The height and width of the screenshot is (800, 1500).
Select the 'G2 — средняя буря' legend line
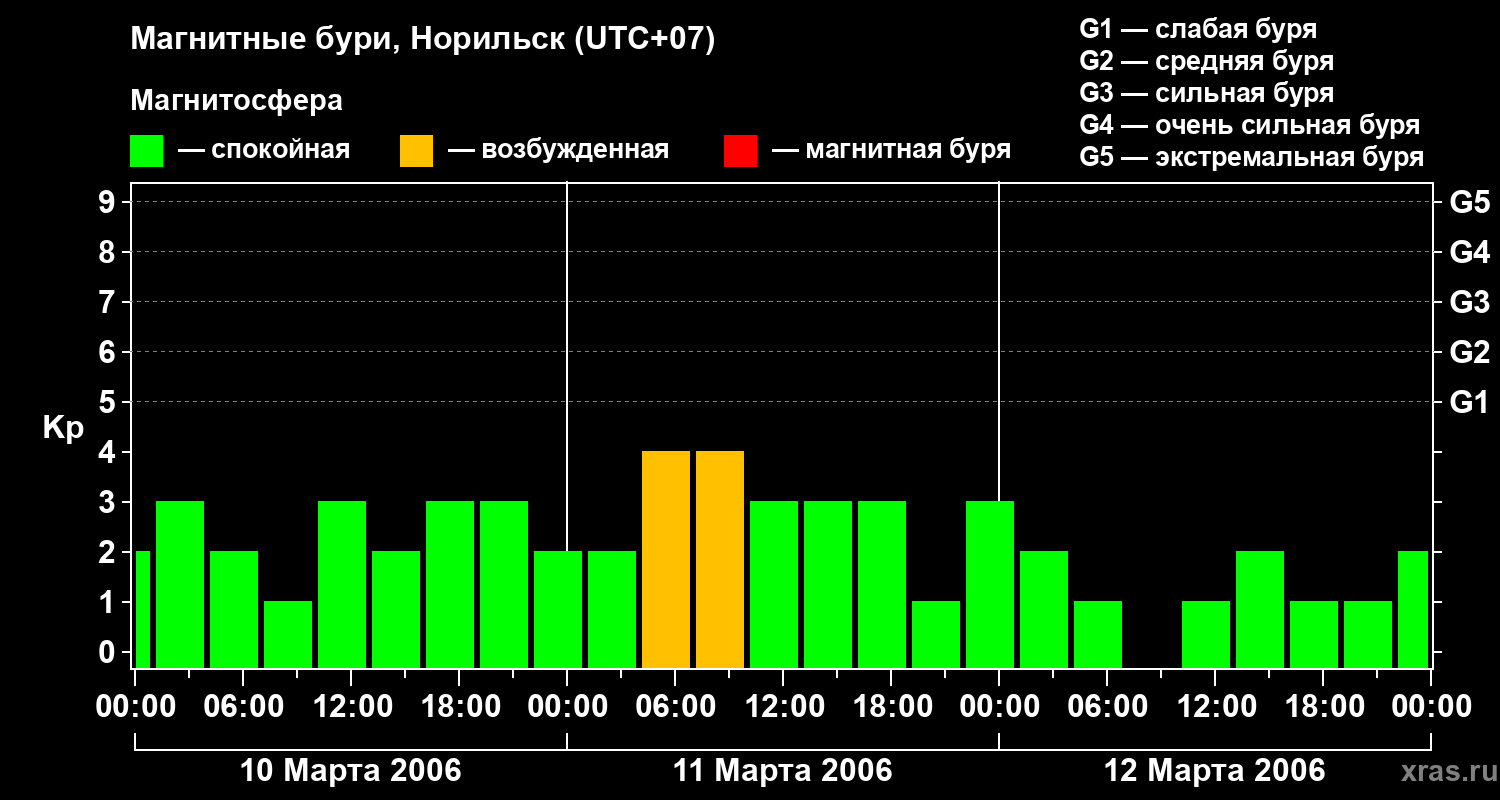pyautogui.click(x=1207, y=61)
